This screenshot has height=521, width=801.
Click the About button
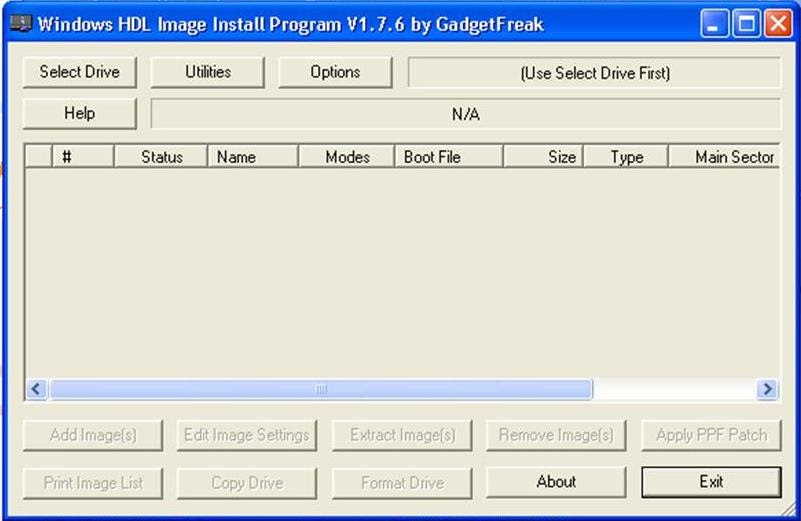tap(556, 482)
